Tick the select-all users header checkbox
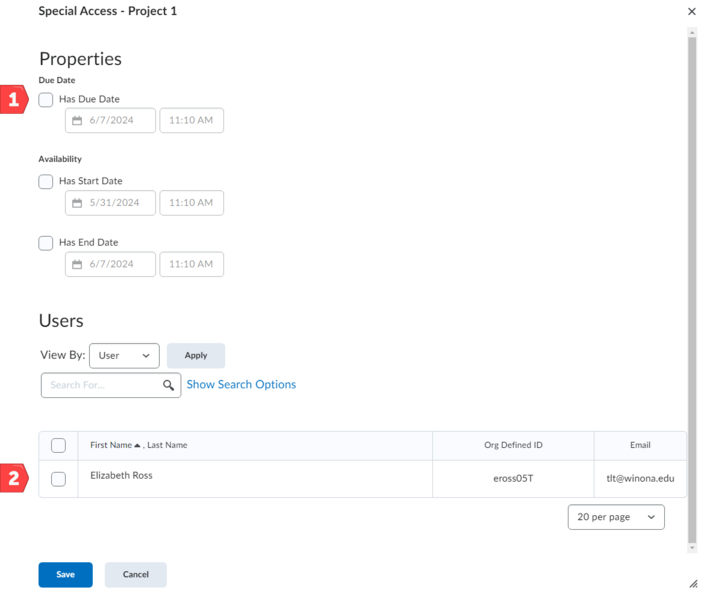The height and width of the screenshot is (599, 707). tap(58, 445)
